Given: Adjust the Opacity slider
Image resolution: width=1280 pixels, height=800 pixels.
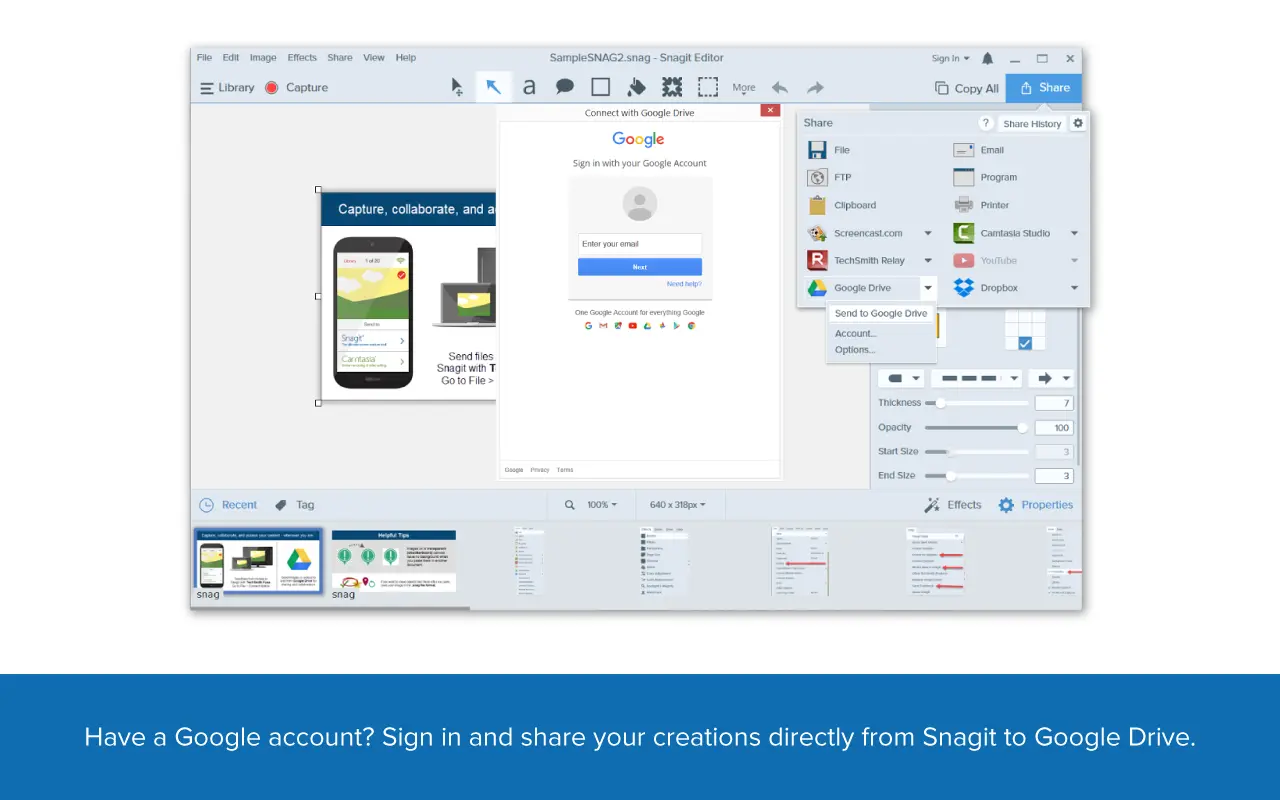Looking at the screenshot, I should click(1022, 428).
